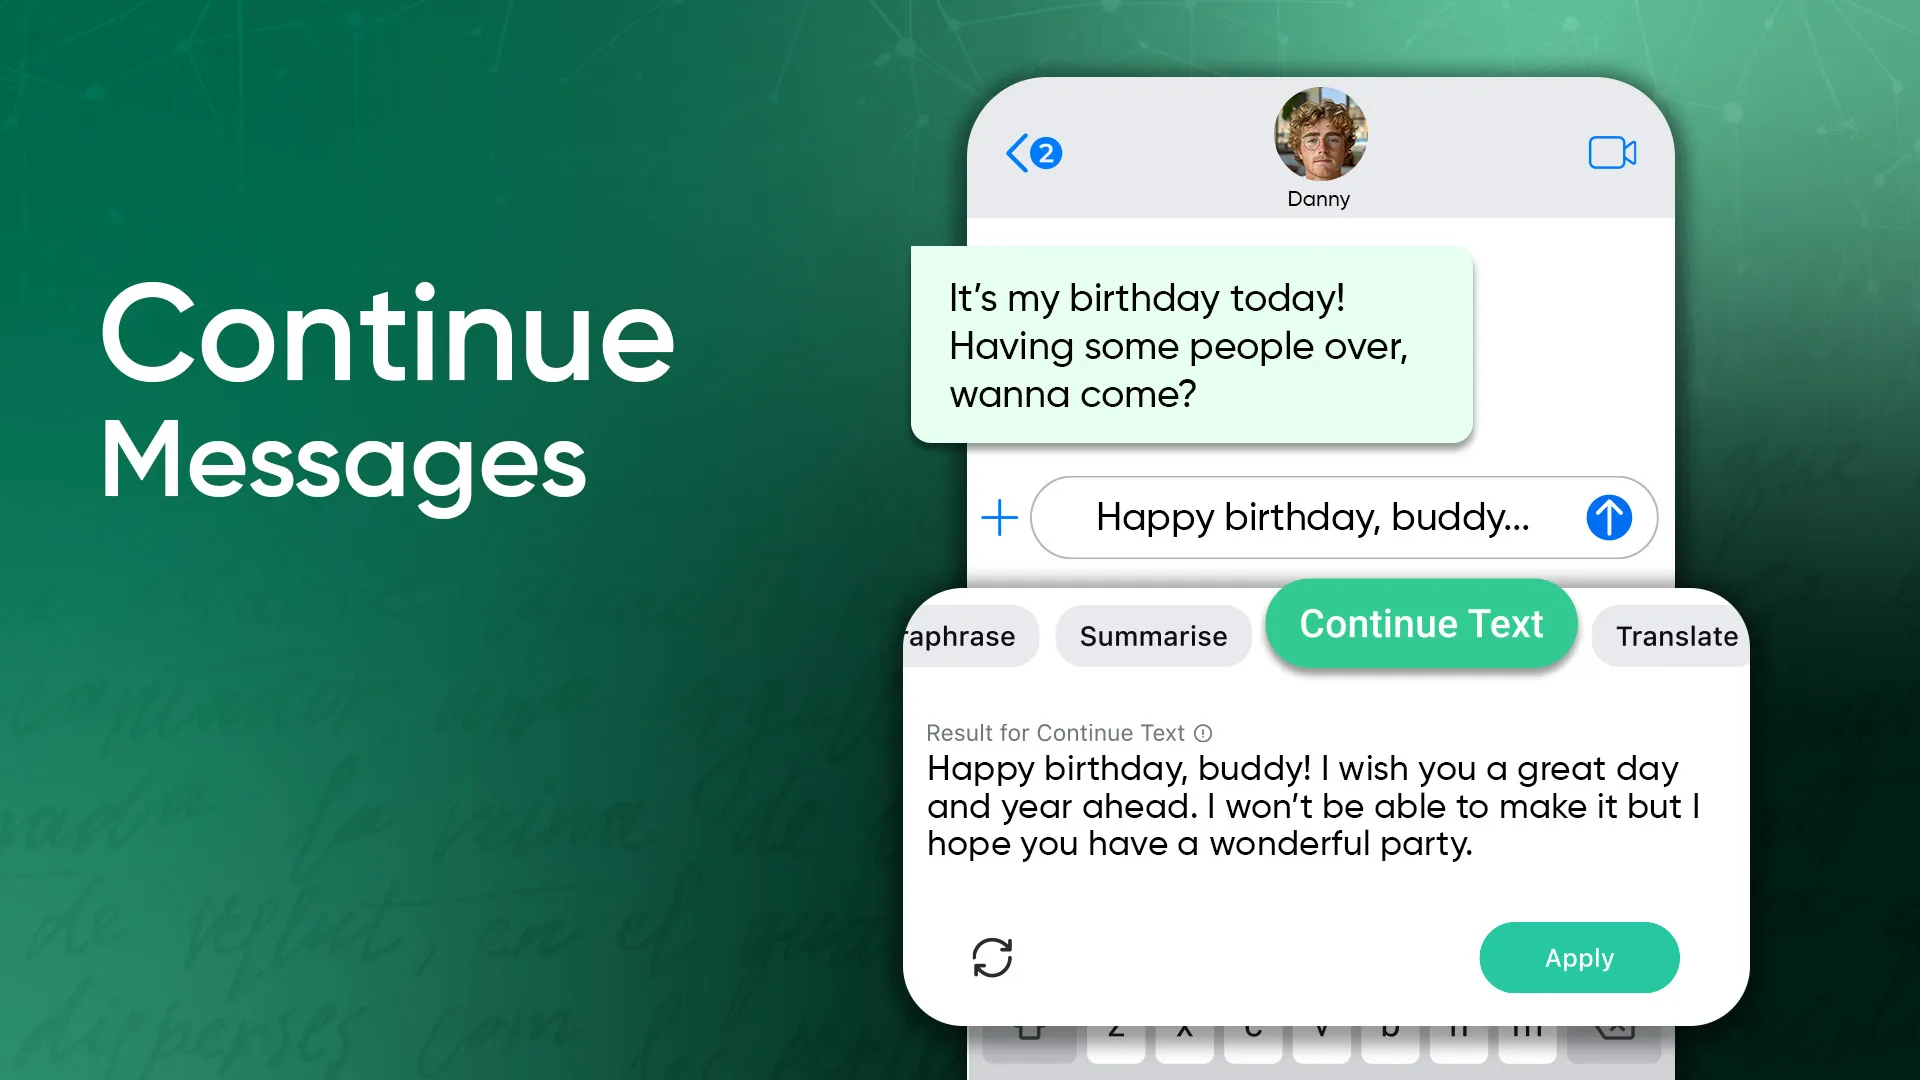Select the Translate tab option

click(1677, 636)
